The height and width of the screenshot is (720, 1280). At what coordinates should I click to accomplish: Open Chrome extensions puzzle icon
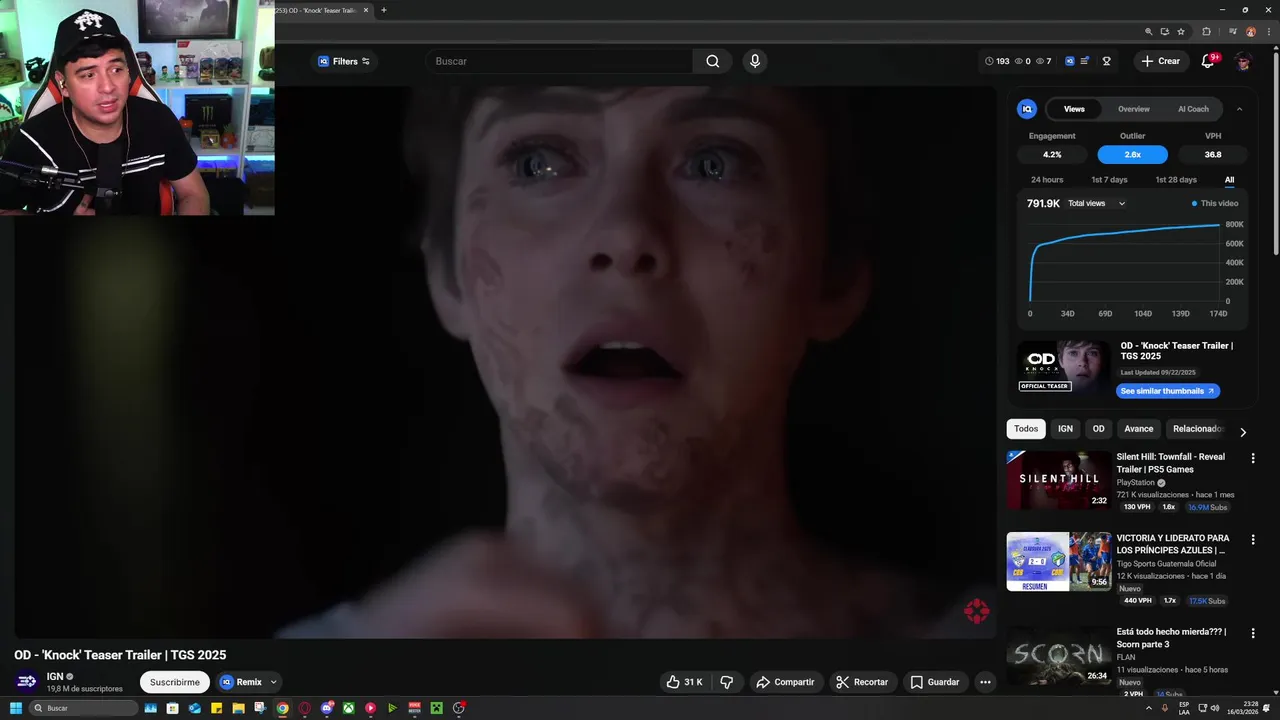pos(1206,31)
